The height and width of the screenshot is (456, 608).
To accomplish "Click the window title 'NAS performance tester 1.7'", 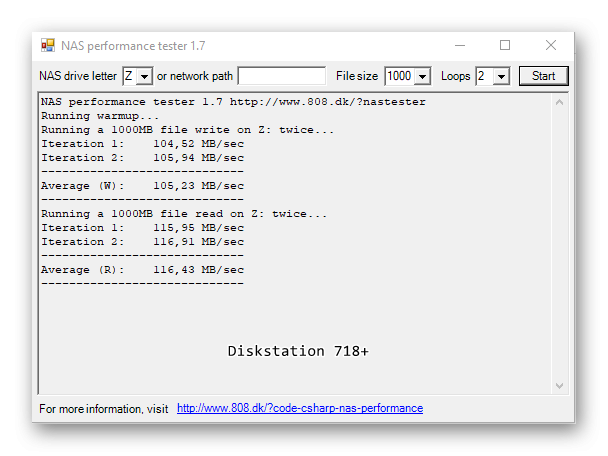I will click(x=133, y=46).
